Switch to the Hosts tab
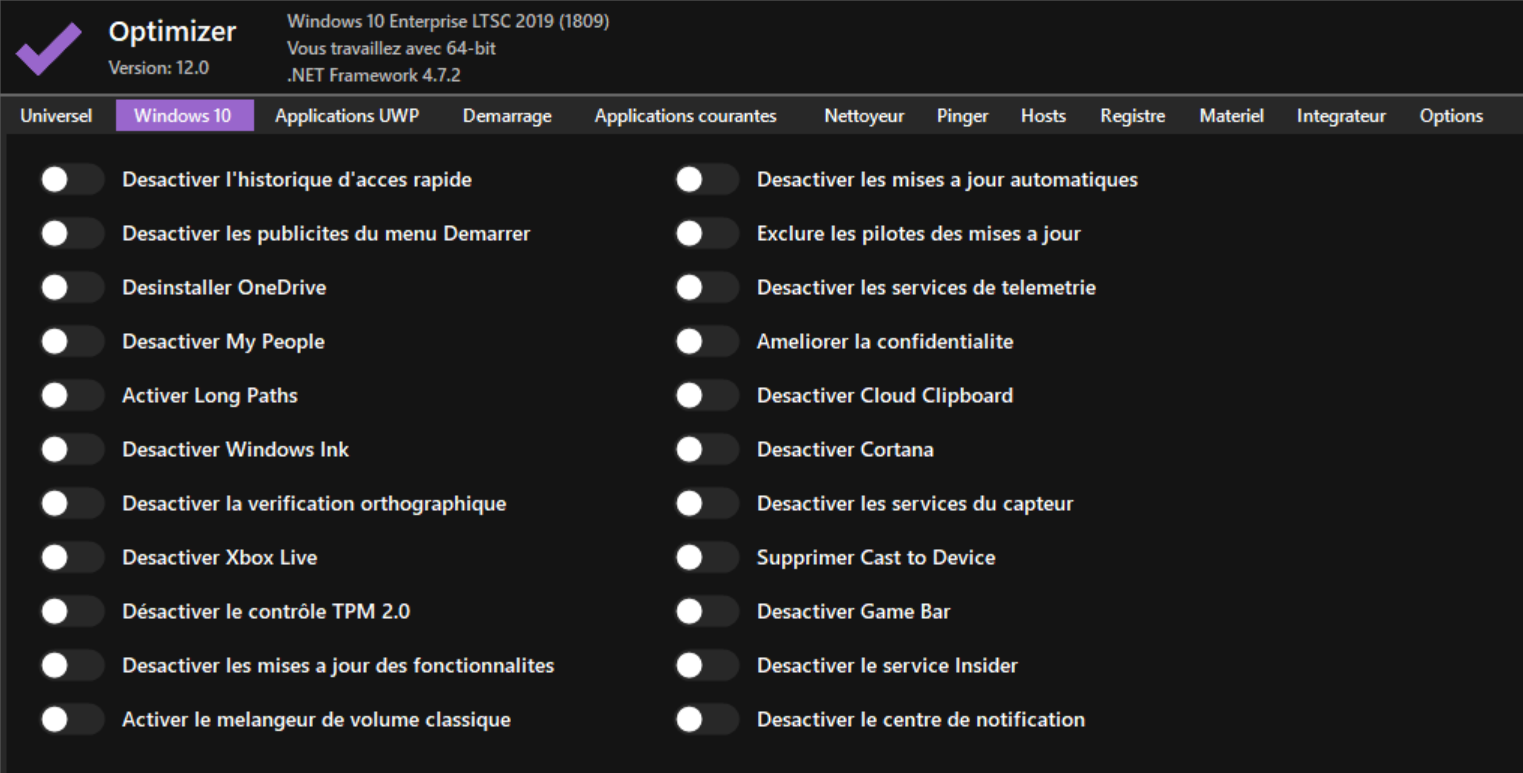Image resolution: width=1523 pixels, height=773 pixels. tap(1043, 116)
